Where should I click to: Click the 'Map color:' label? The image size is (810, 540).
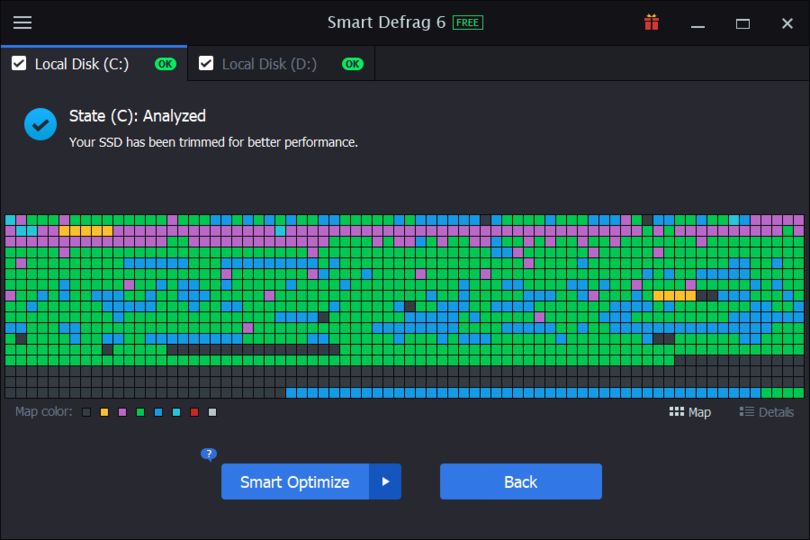coord(43,411)
